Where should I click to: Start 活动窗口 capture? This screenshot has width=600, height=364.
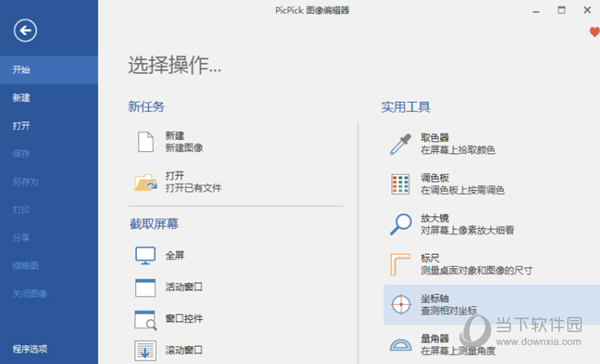coord(184,287)
